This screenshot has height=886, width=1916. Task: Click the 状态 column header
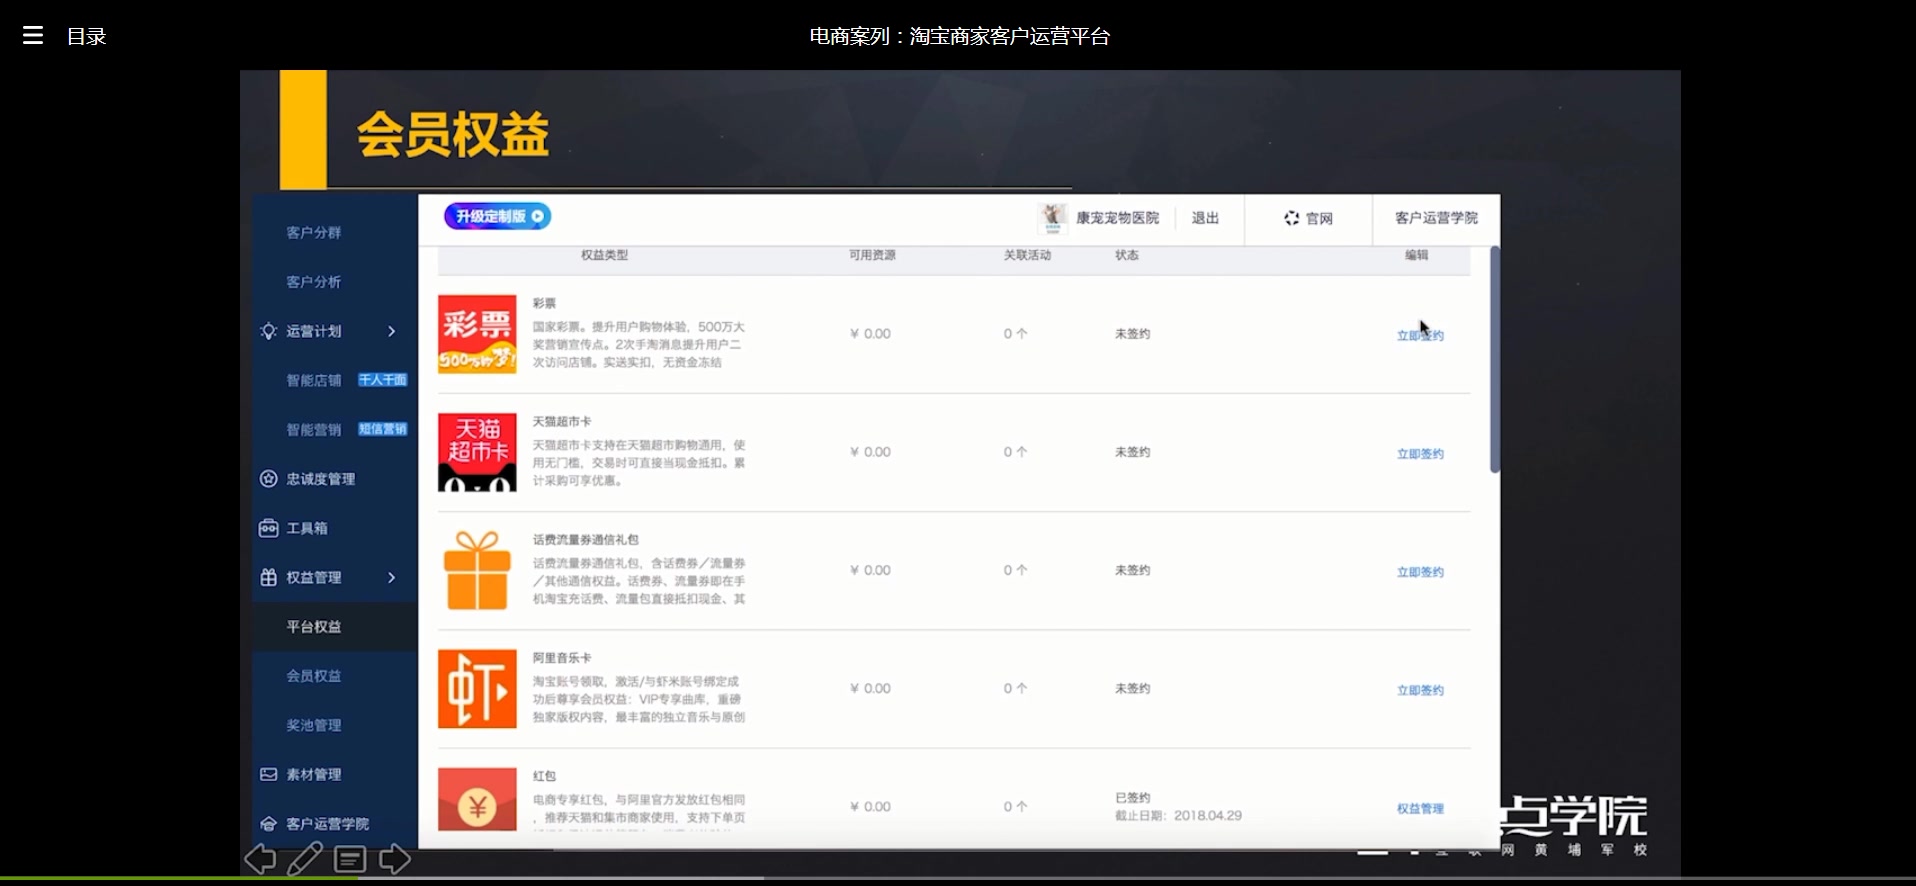(x=1127, y=255)
